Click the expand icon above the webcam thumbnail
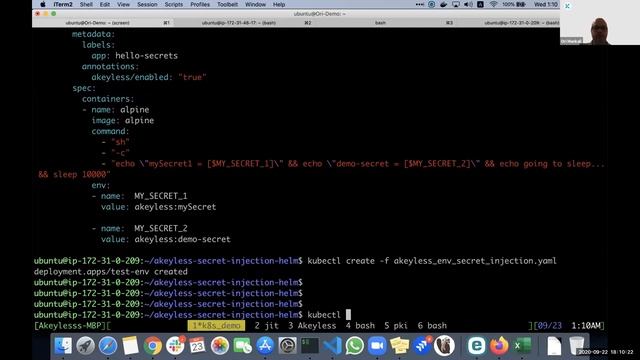This screenshot has width=640, height=360. tap(567, 6)
